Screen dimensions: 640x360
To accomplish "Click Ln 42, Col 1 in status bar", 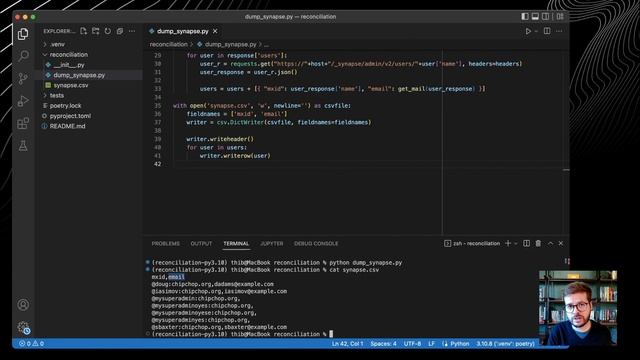I will pyautogui.click(x=347, y=344).
